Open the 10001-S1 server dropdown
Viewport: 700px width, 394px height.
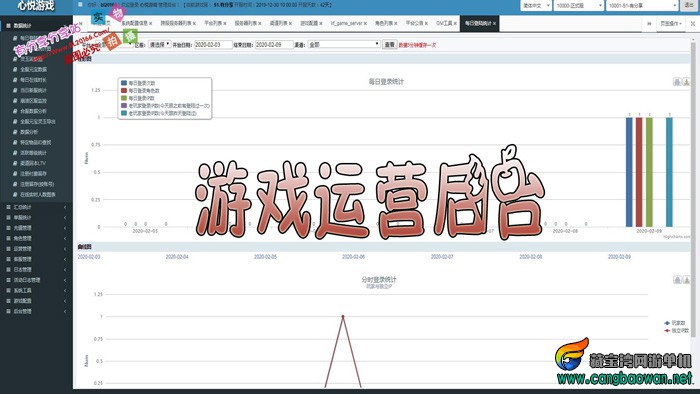click(642, 5)
